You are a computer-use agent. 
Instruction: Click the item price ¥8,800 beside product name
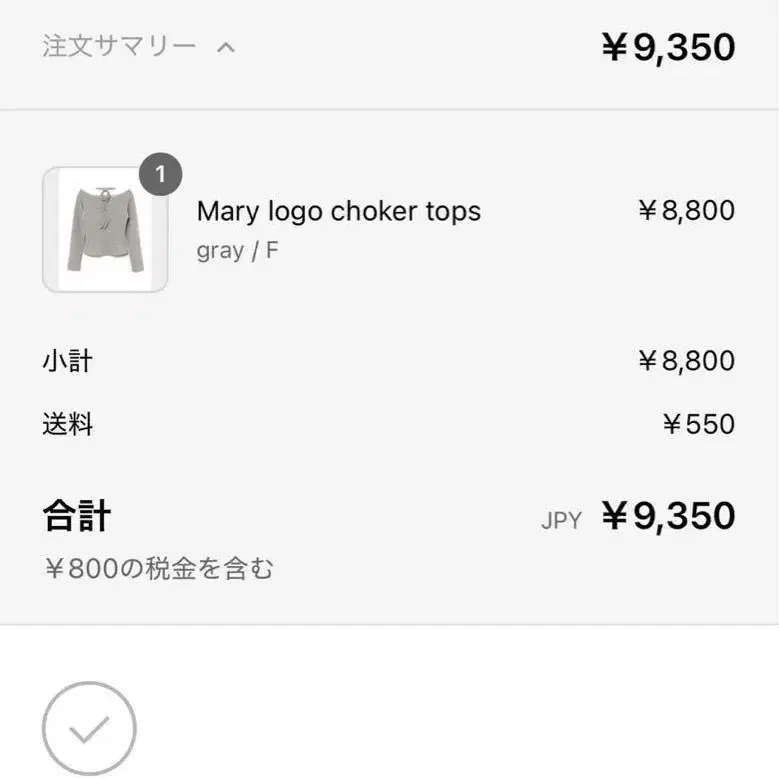pyautogui.click(x=686, y=210)
